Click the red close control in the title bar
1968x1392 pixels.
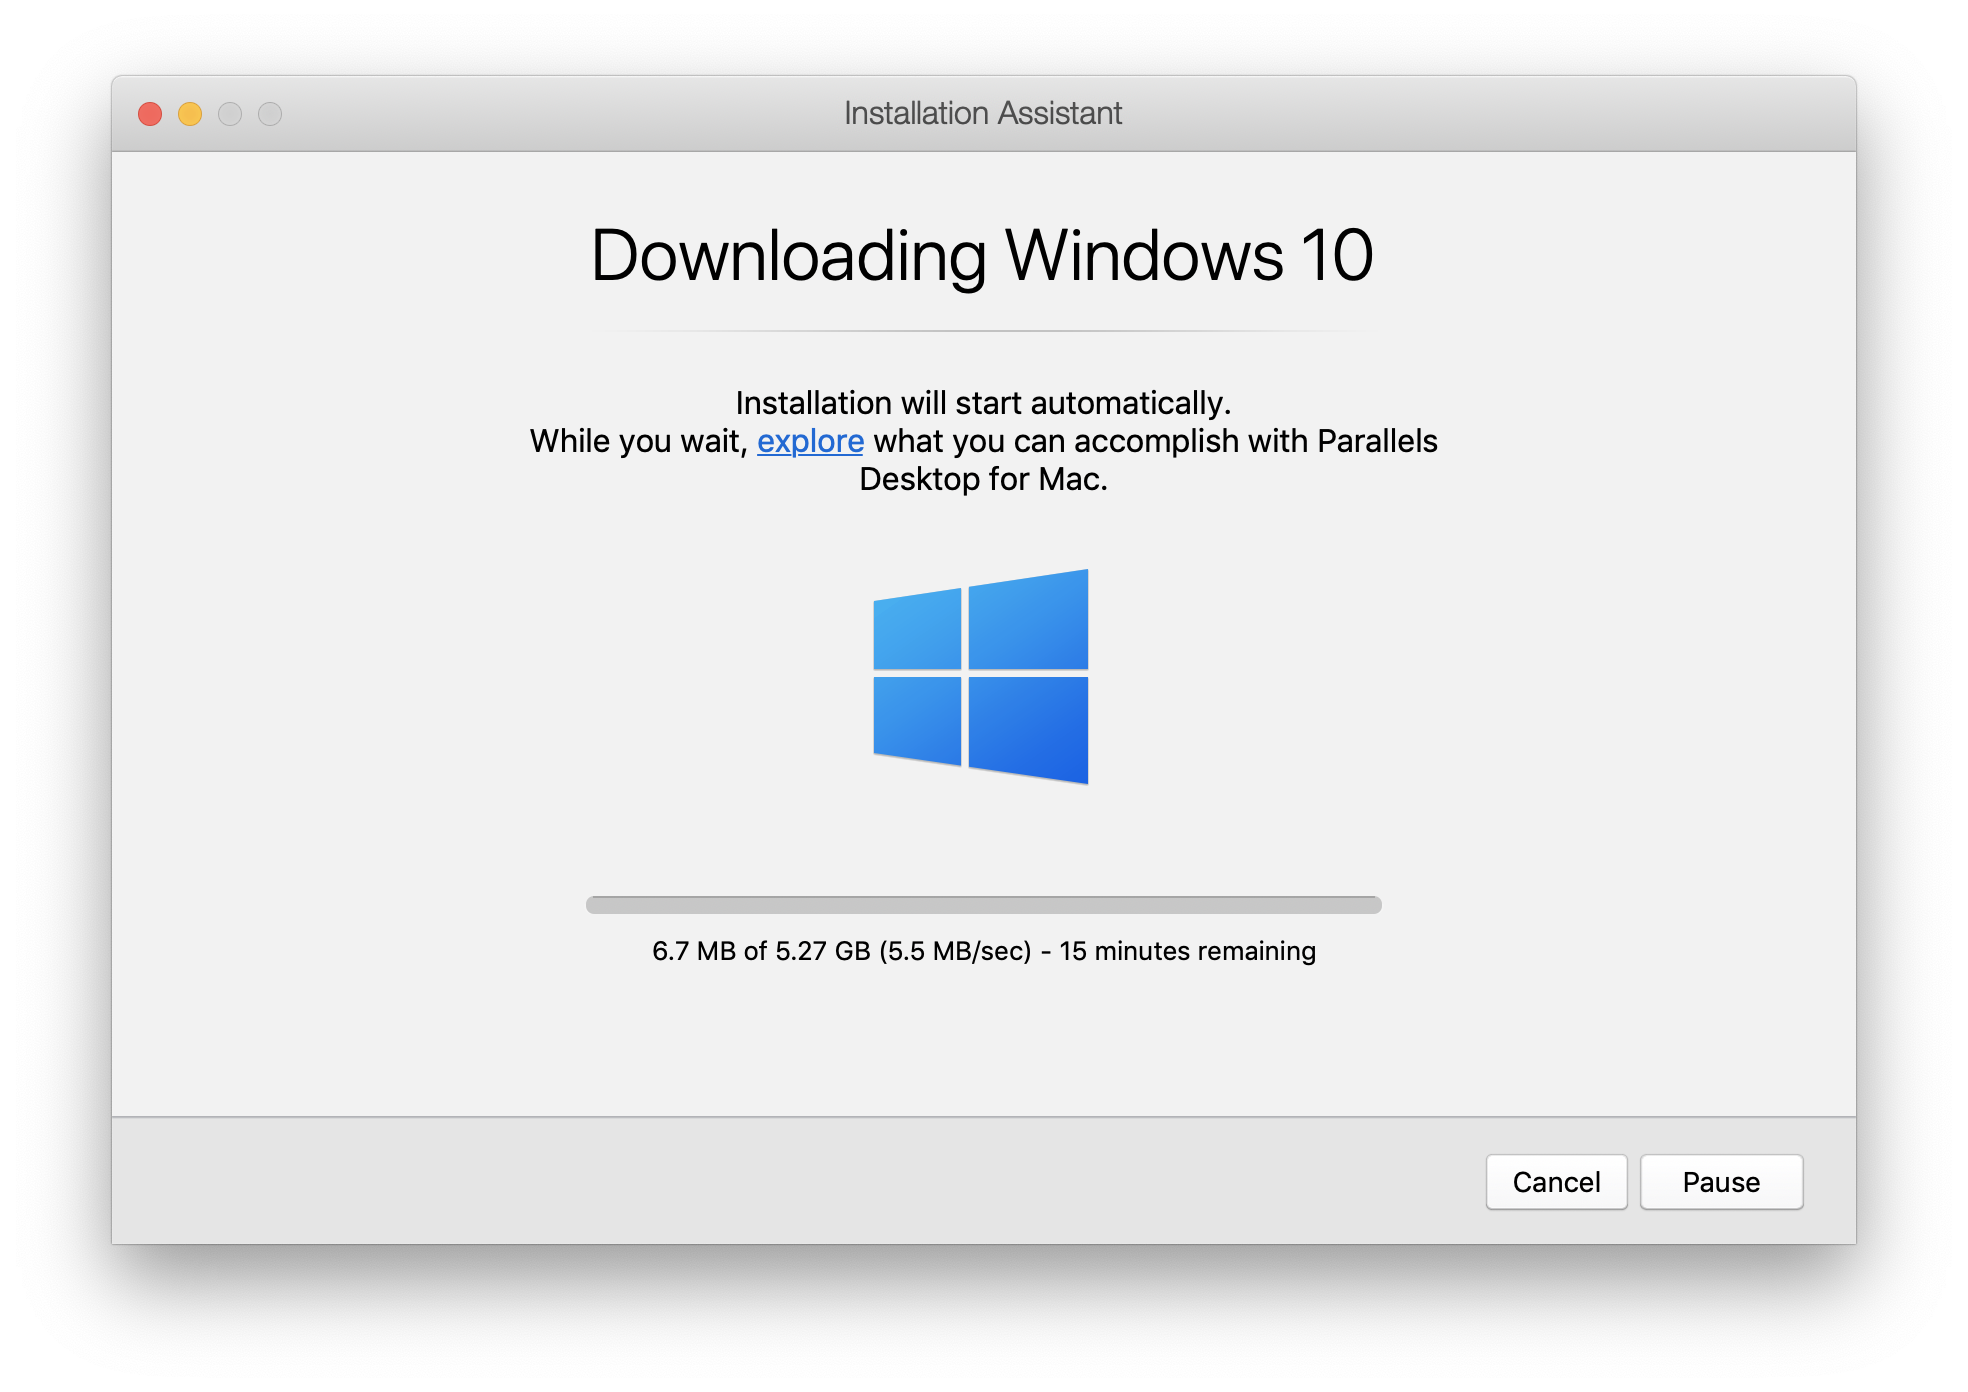pyautogui.click(x=149, y=113)
